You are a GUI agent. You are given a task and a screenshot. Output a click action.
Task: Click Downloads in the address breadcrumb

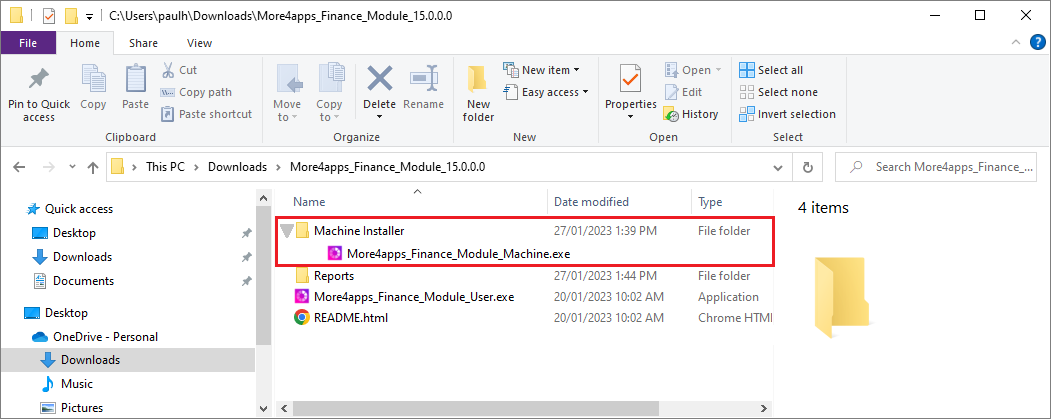pyautogui.click(x=237, y=167)
